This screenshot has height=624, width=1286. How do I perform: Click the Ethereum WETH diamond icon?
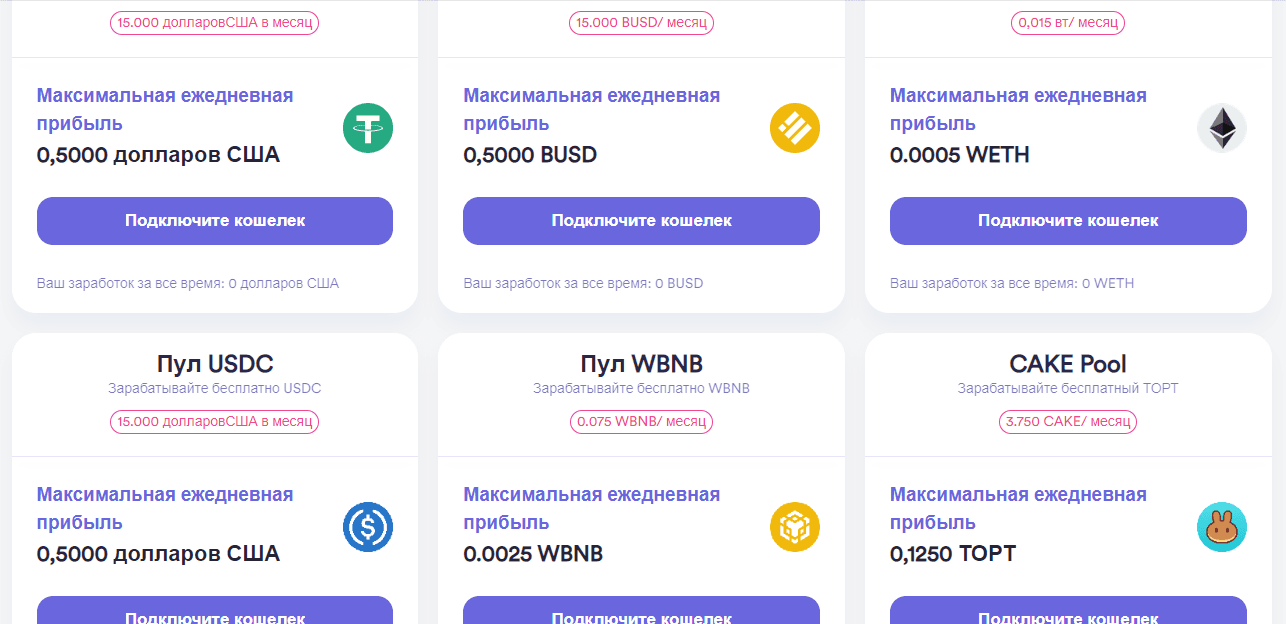(x=1221, y=128)
